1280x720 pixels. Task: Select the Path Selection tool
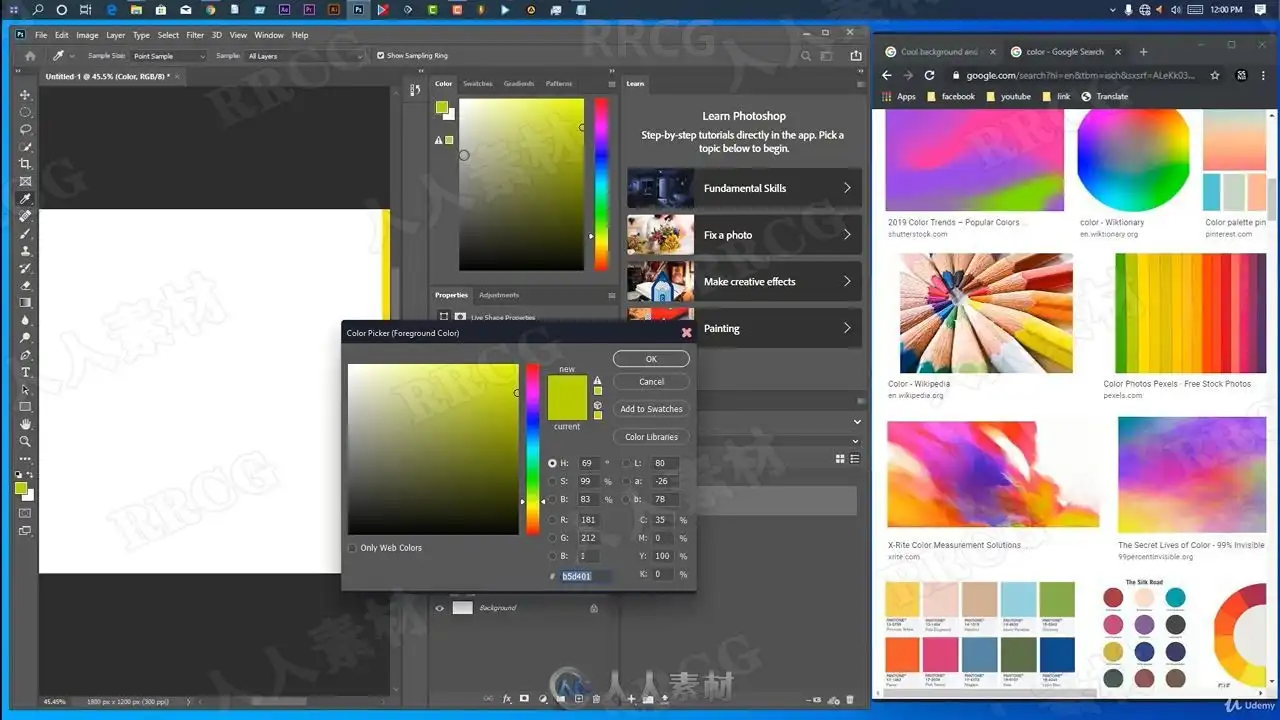[26, 389]
